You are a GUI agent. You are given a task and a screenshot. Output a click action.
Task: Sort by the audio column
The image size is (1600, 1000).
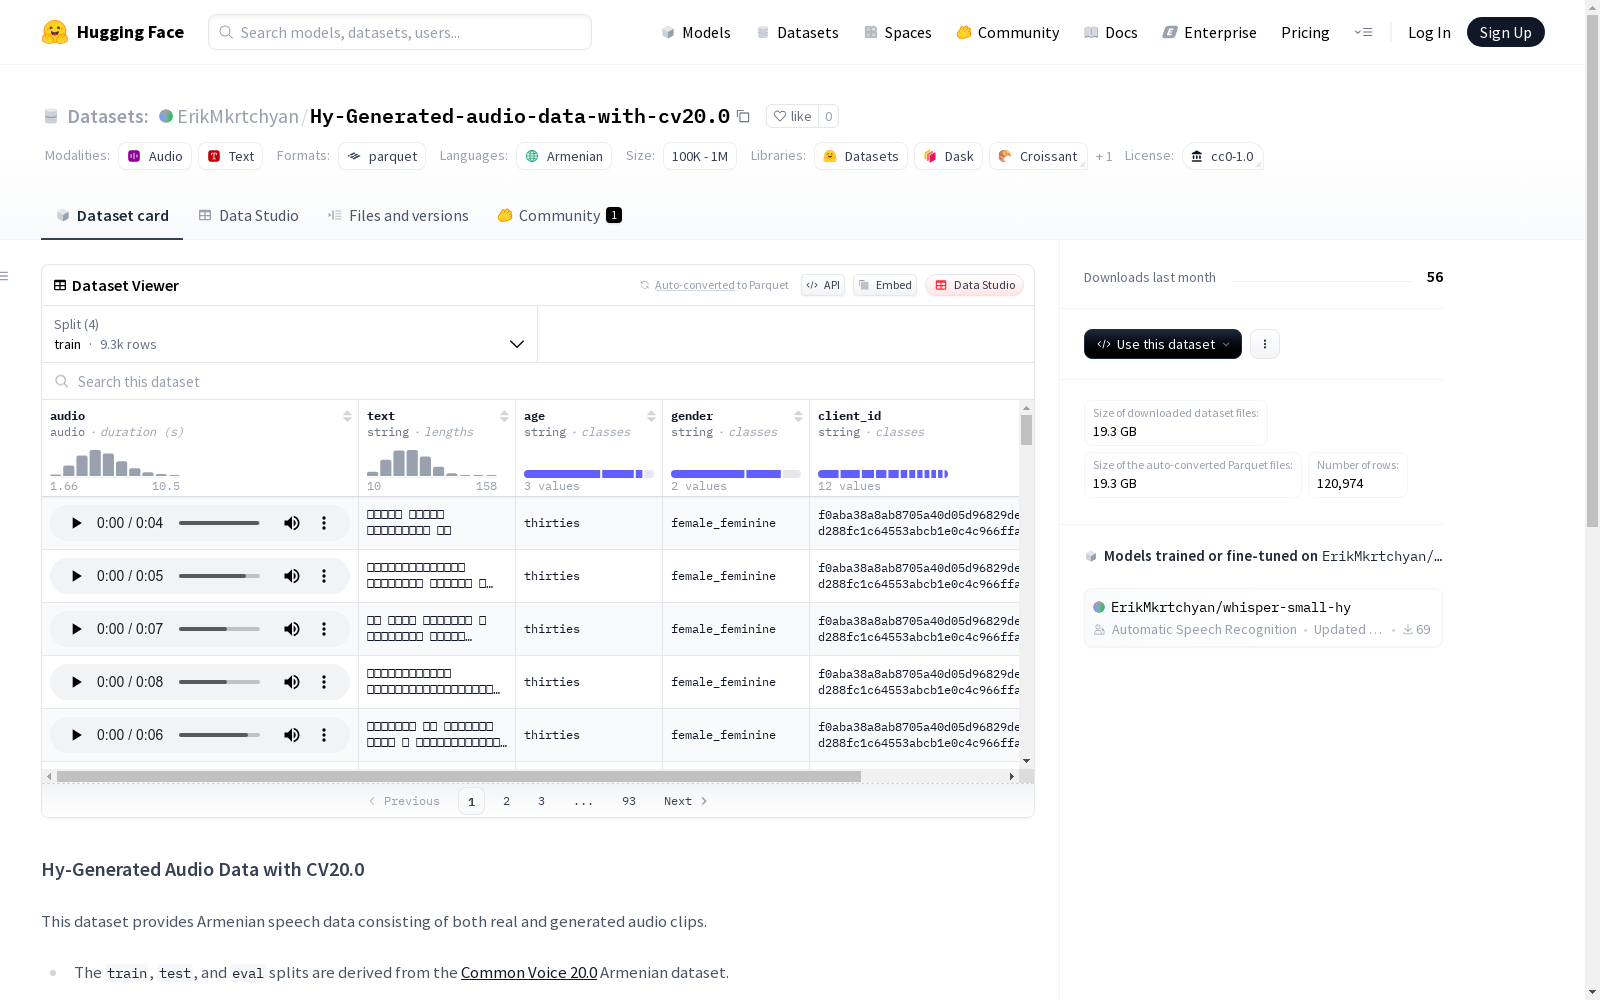[x=347, y=416]
